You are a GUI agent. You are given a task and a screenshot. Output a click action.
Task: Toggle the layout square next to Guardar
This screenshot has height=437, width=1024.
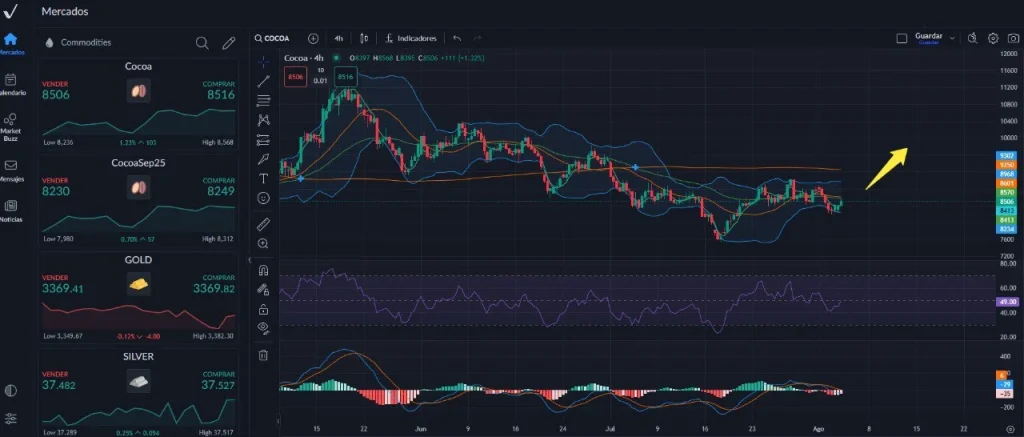tap(902, 39)
